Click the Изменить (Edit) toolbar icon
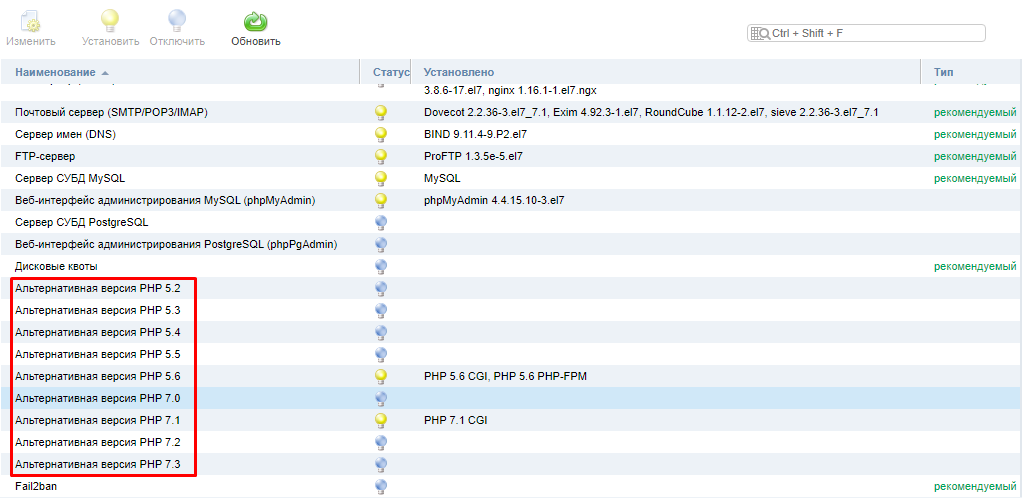 pos(30,22)
